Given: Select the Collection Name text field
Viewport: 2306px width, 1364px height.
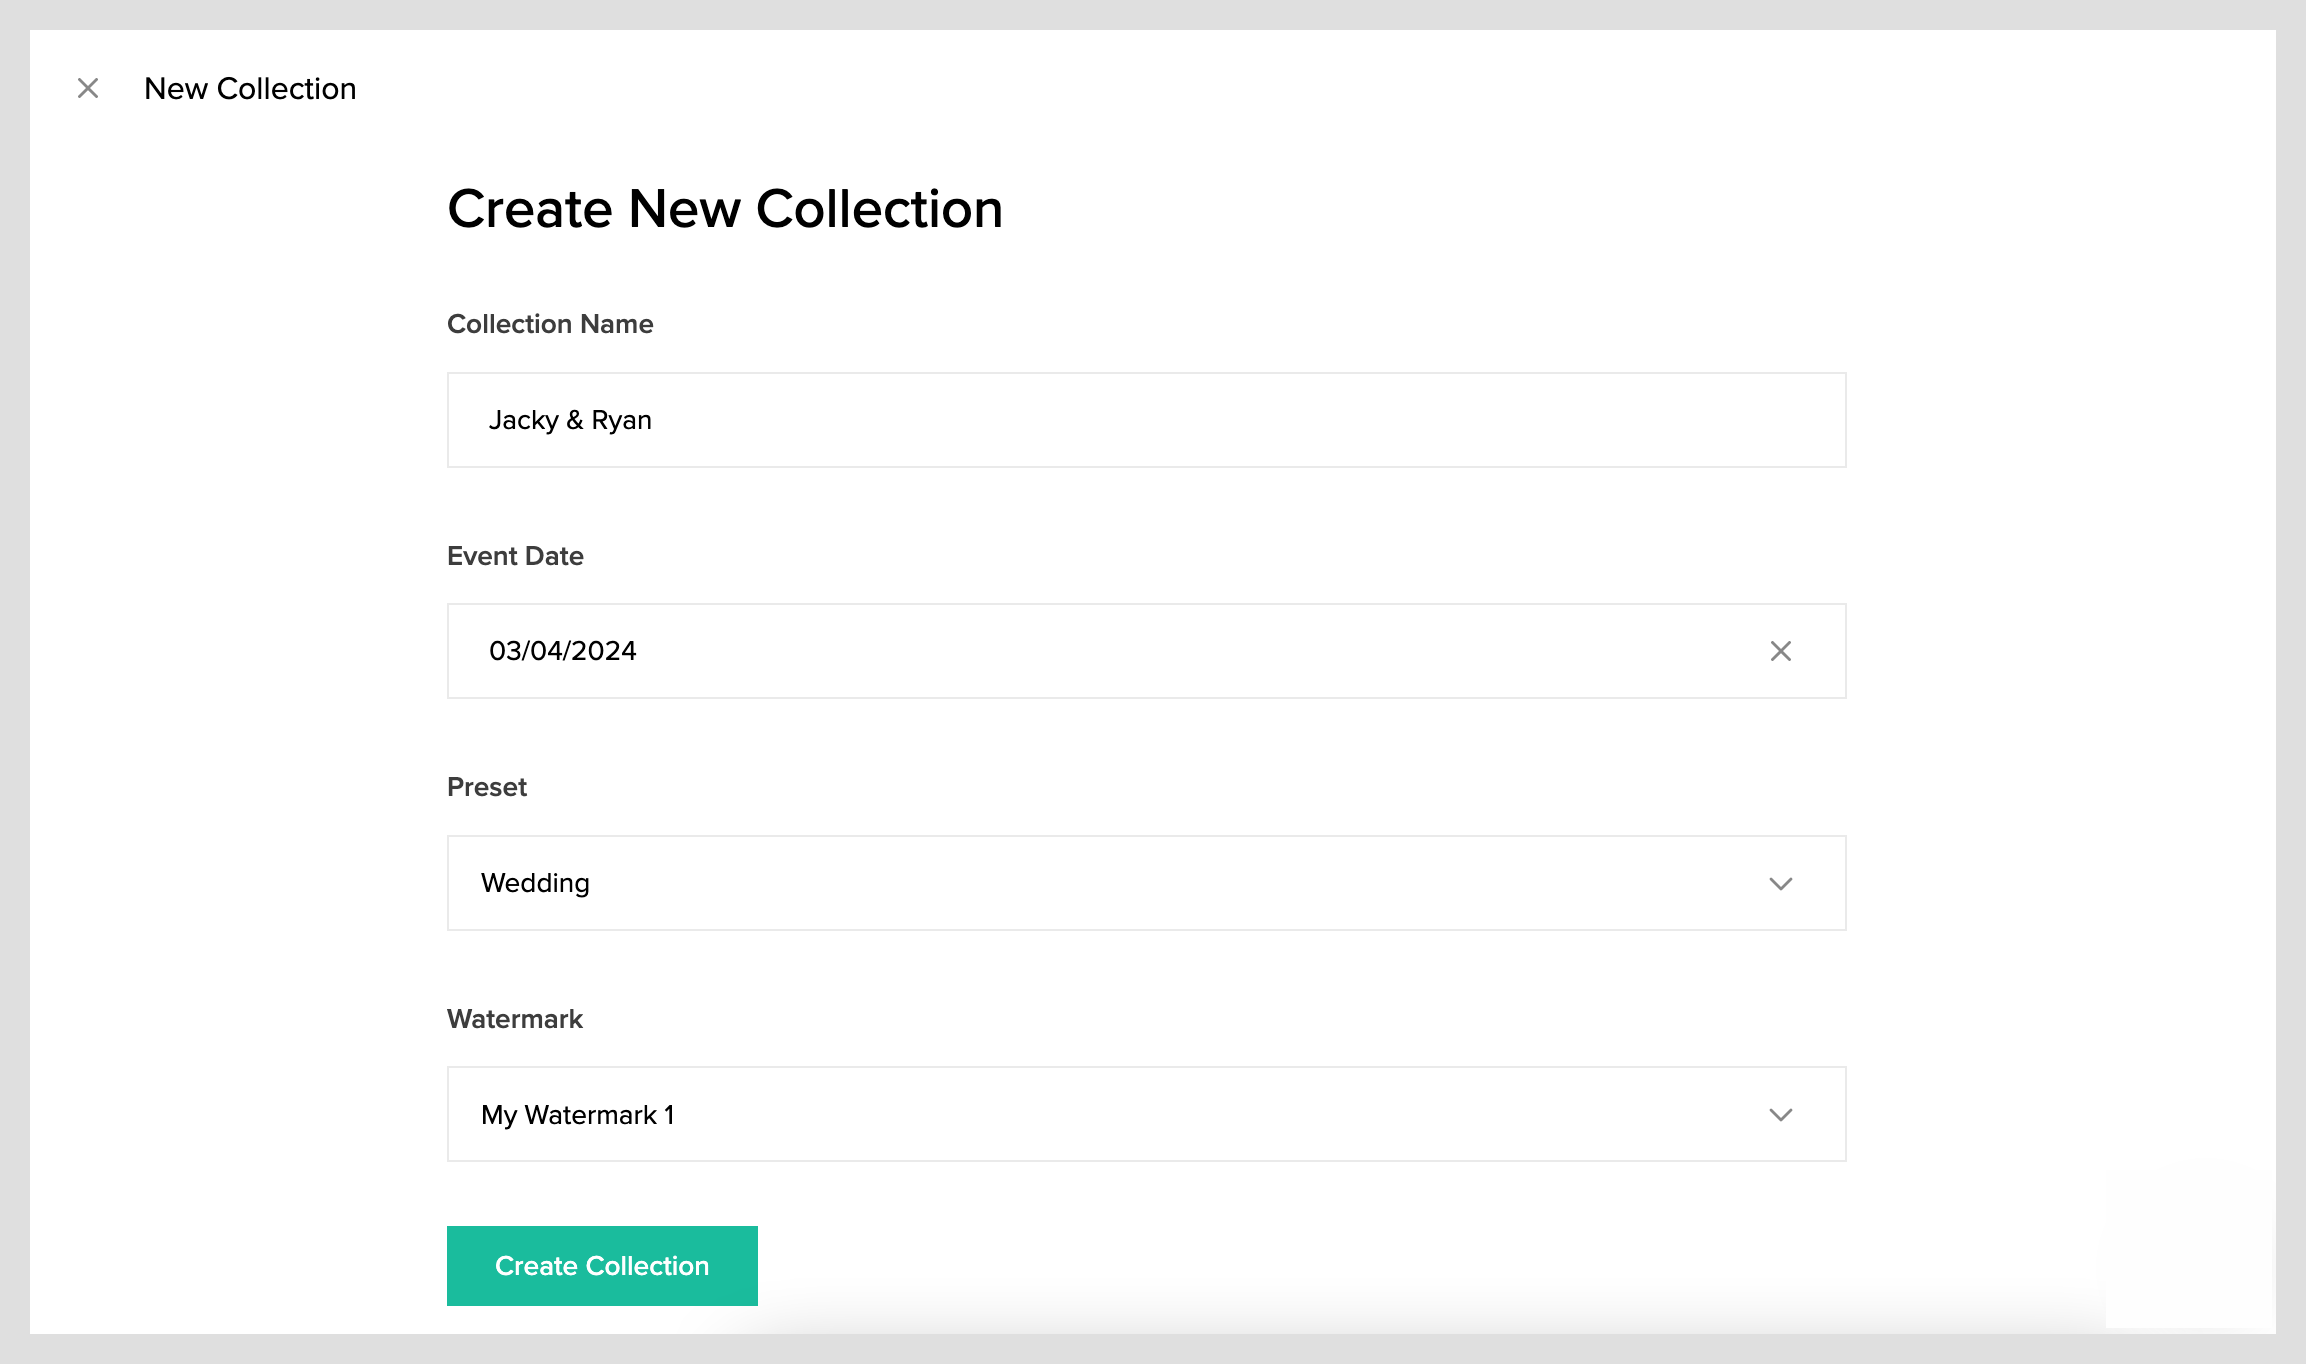Looking at the screenshot, I should [1146, 420].
